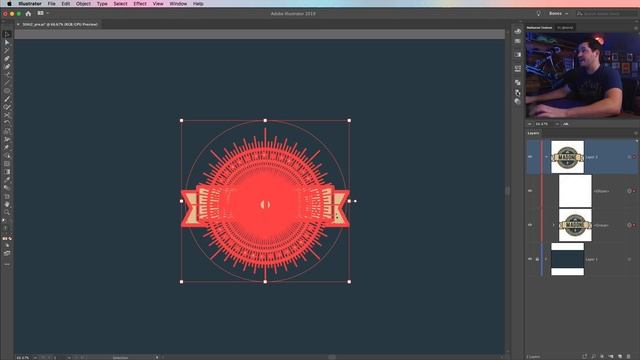This screenshot has width=640, height=360.
Task: Select the Hand tool
Action: tap(7, 204)
